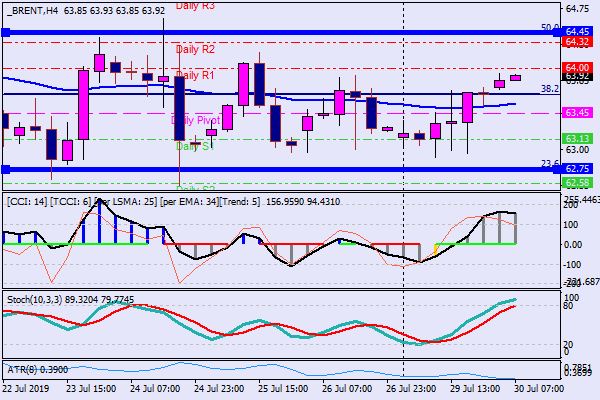Click the _BRENT,H4 chart title

click(30, 9)
